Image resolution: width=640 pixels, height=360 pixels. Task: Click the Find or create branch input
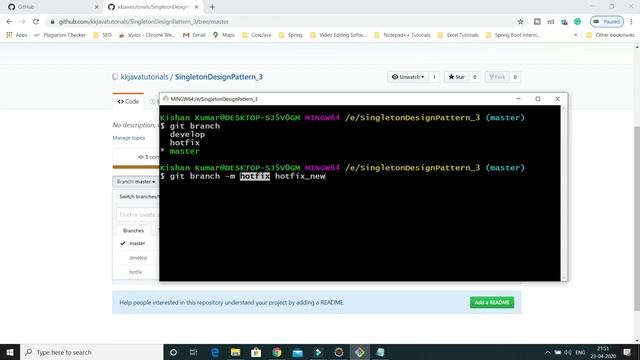[138, 214]
